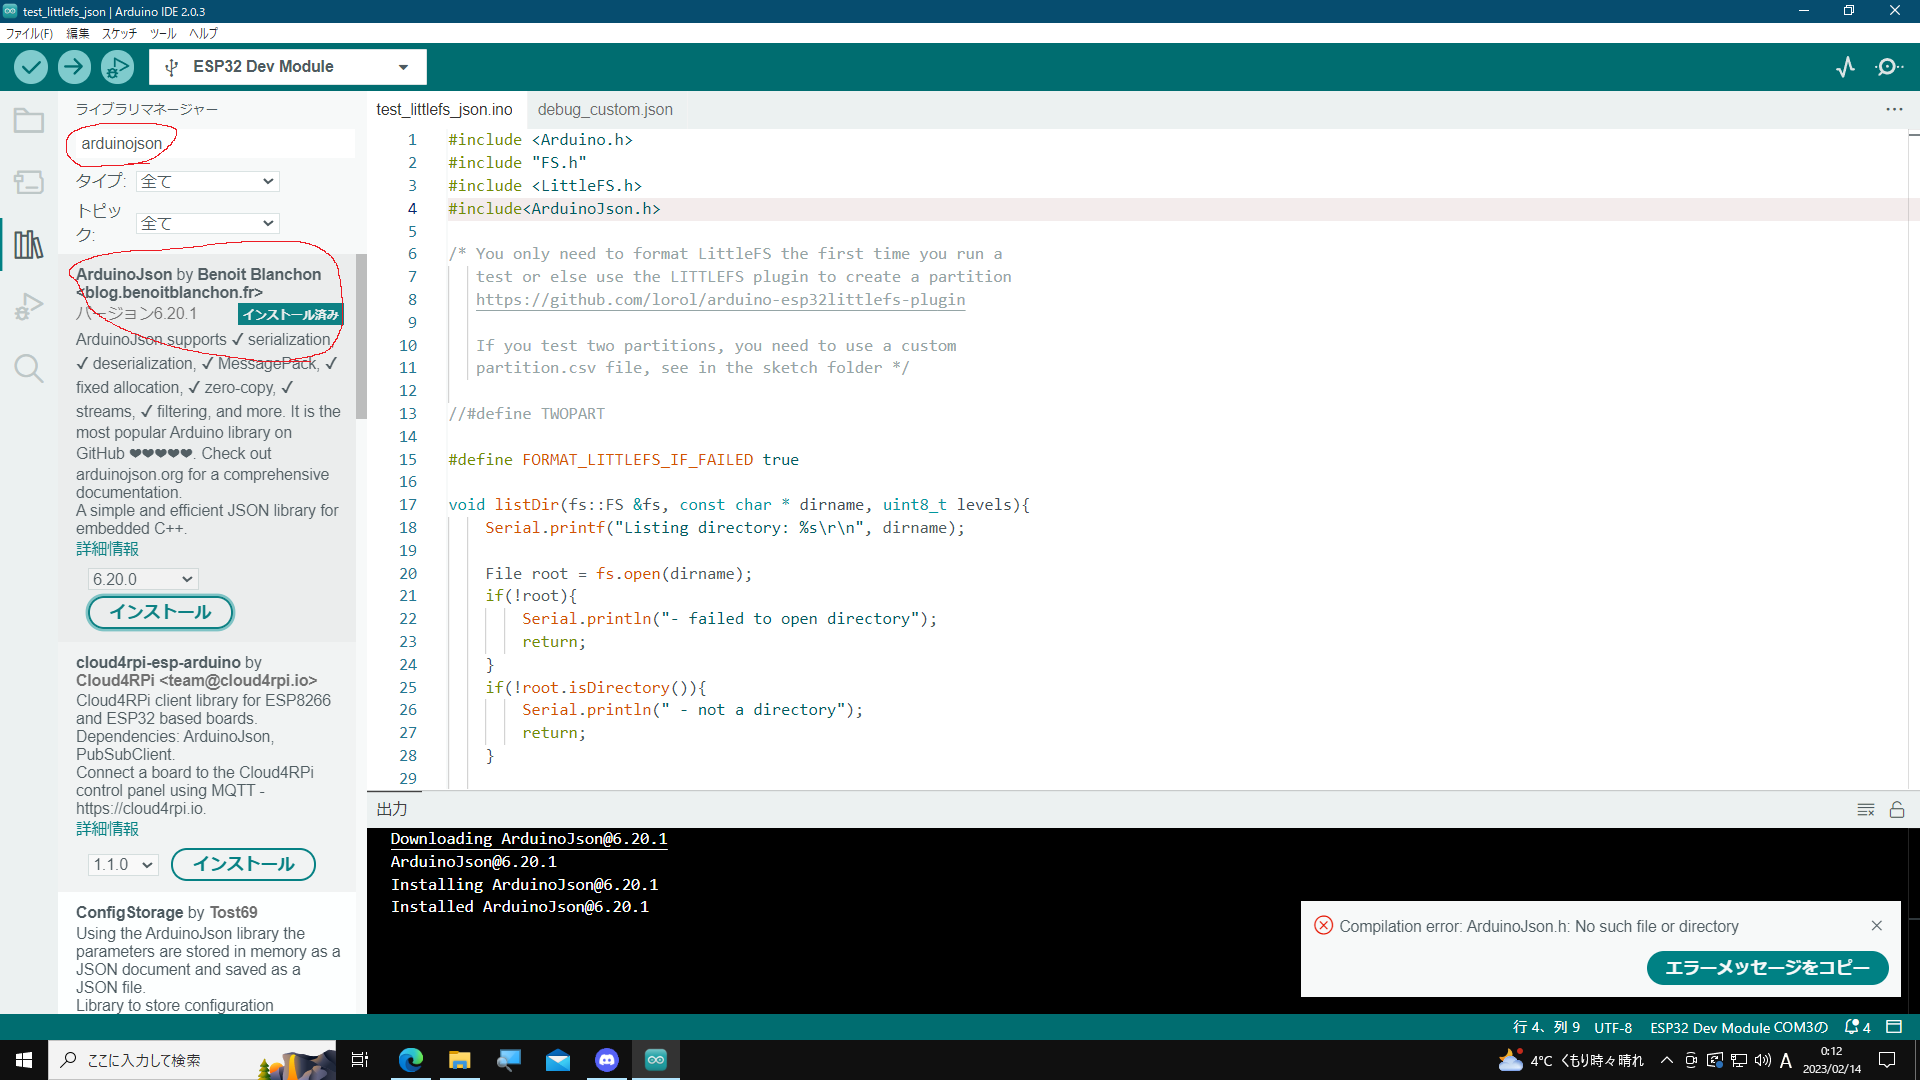Open Boards Manager sidebar icon
The width and height of the screenshot is (1920, 1080).
pos(28,182)
